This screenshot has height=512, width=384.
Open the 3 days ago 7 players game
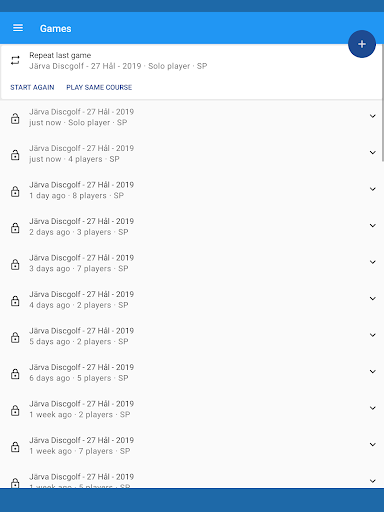pyautogui.click(x=191, y=263)
